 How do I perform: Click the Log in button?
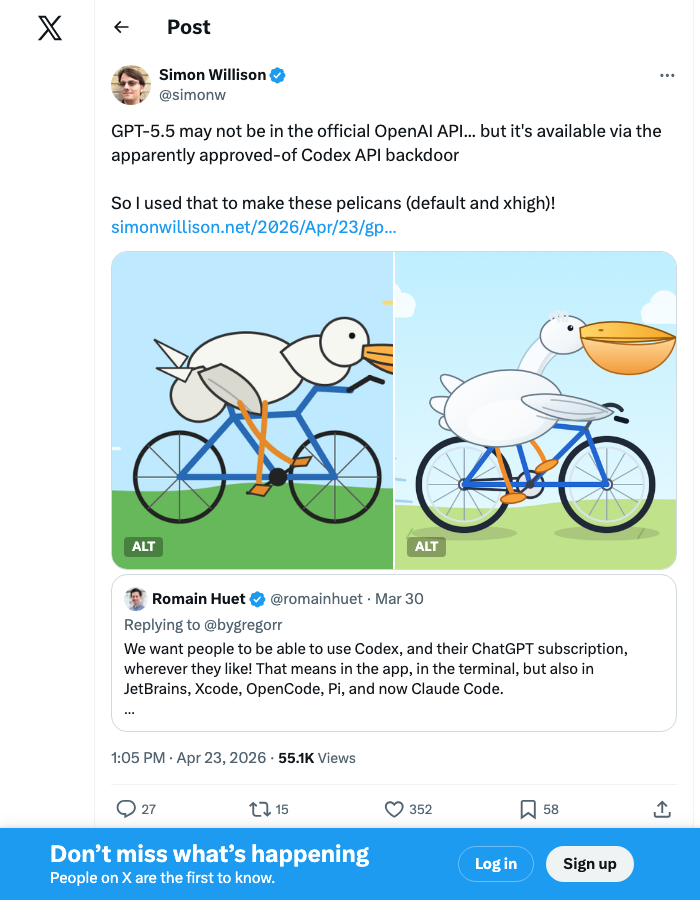(496, 864)
